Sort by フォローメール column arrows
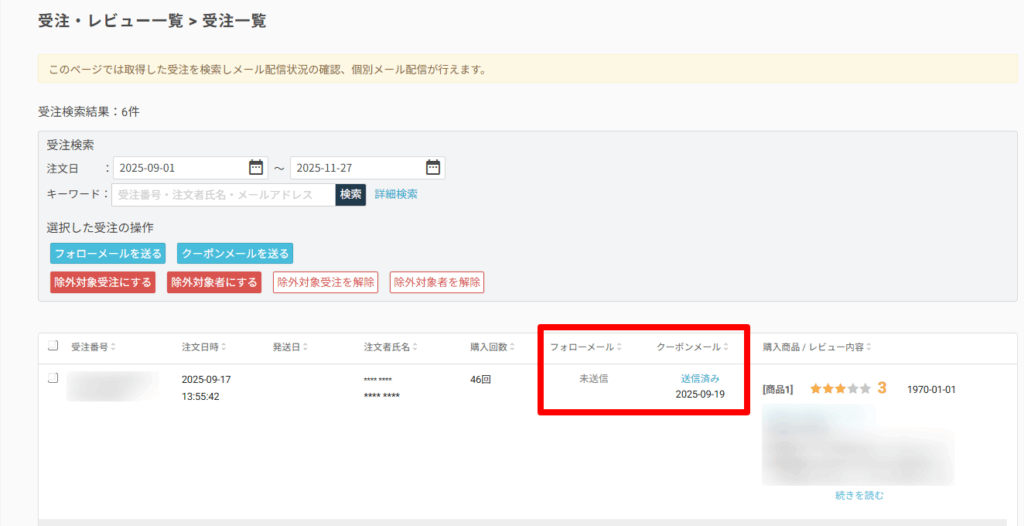 (618, 347)
